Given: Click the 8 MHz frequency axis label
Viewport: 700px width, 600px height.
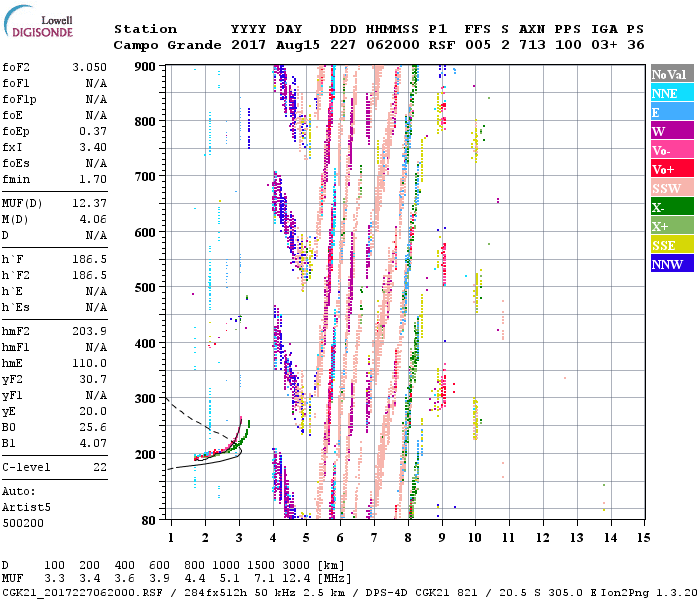Looking at the screenshot, I should point(408,538).
